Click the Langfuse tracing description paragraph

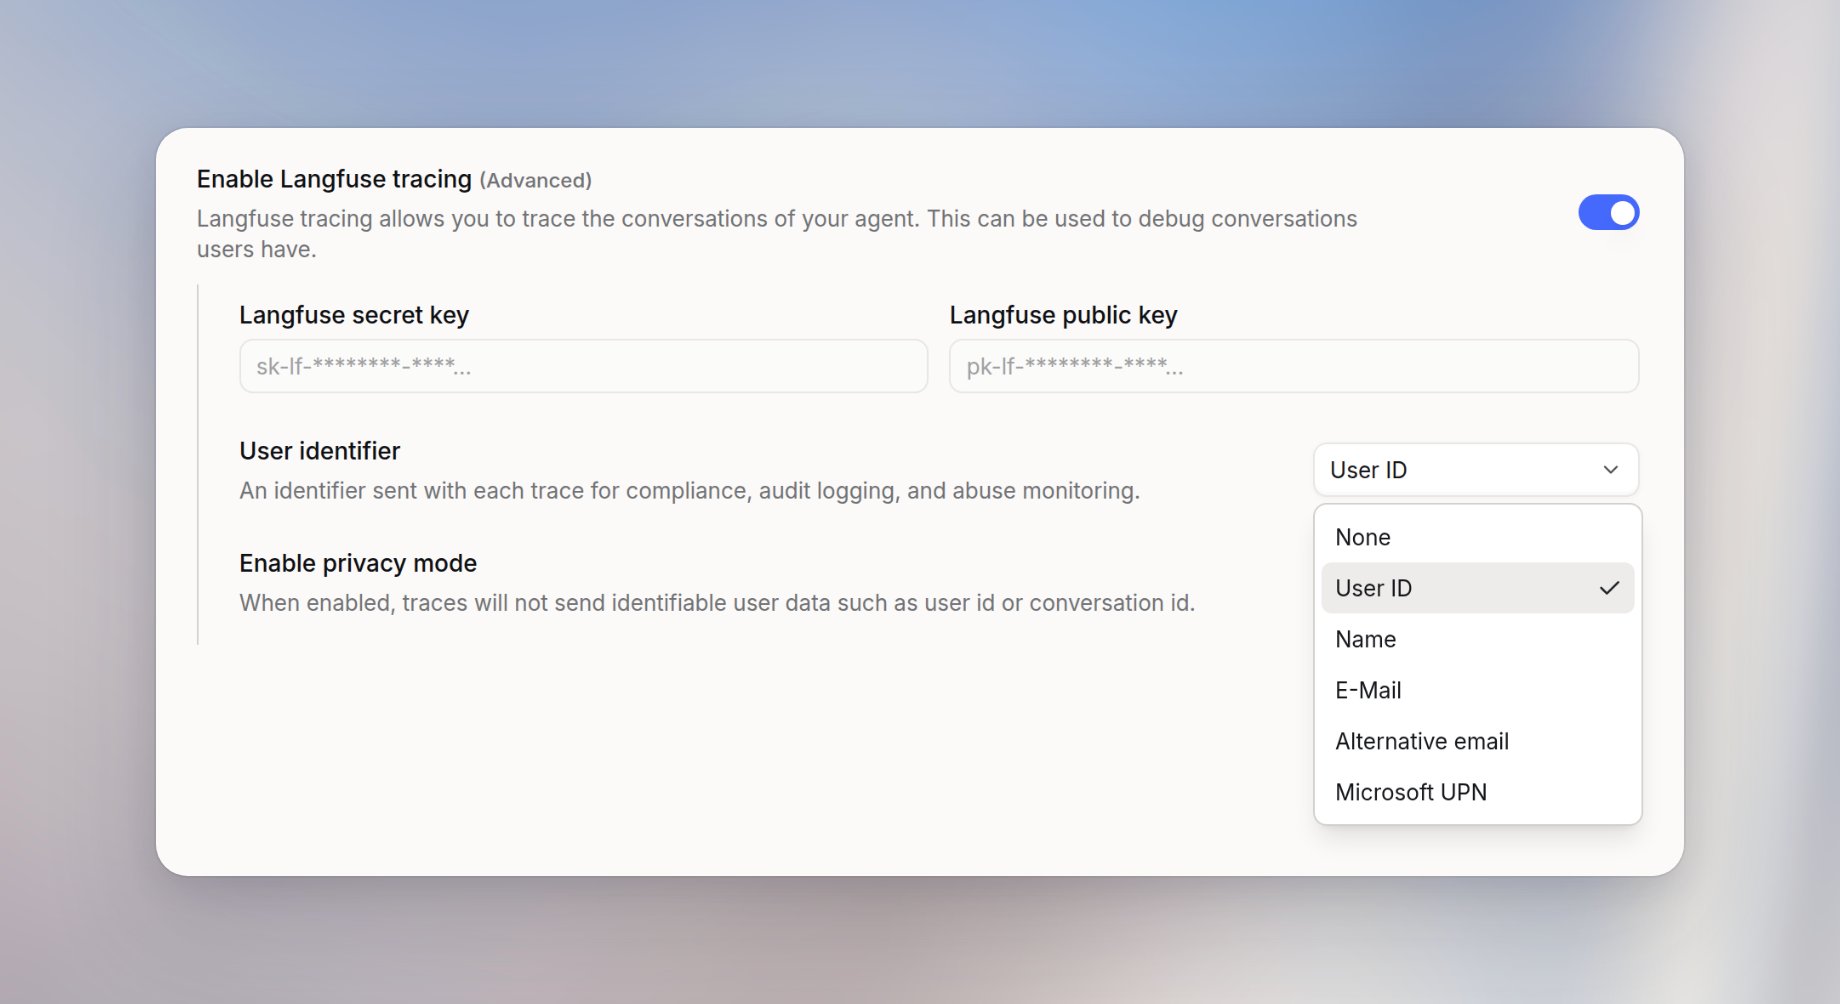click(777, 234)
